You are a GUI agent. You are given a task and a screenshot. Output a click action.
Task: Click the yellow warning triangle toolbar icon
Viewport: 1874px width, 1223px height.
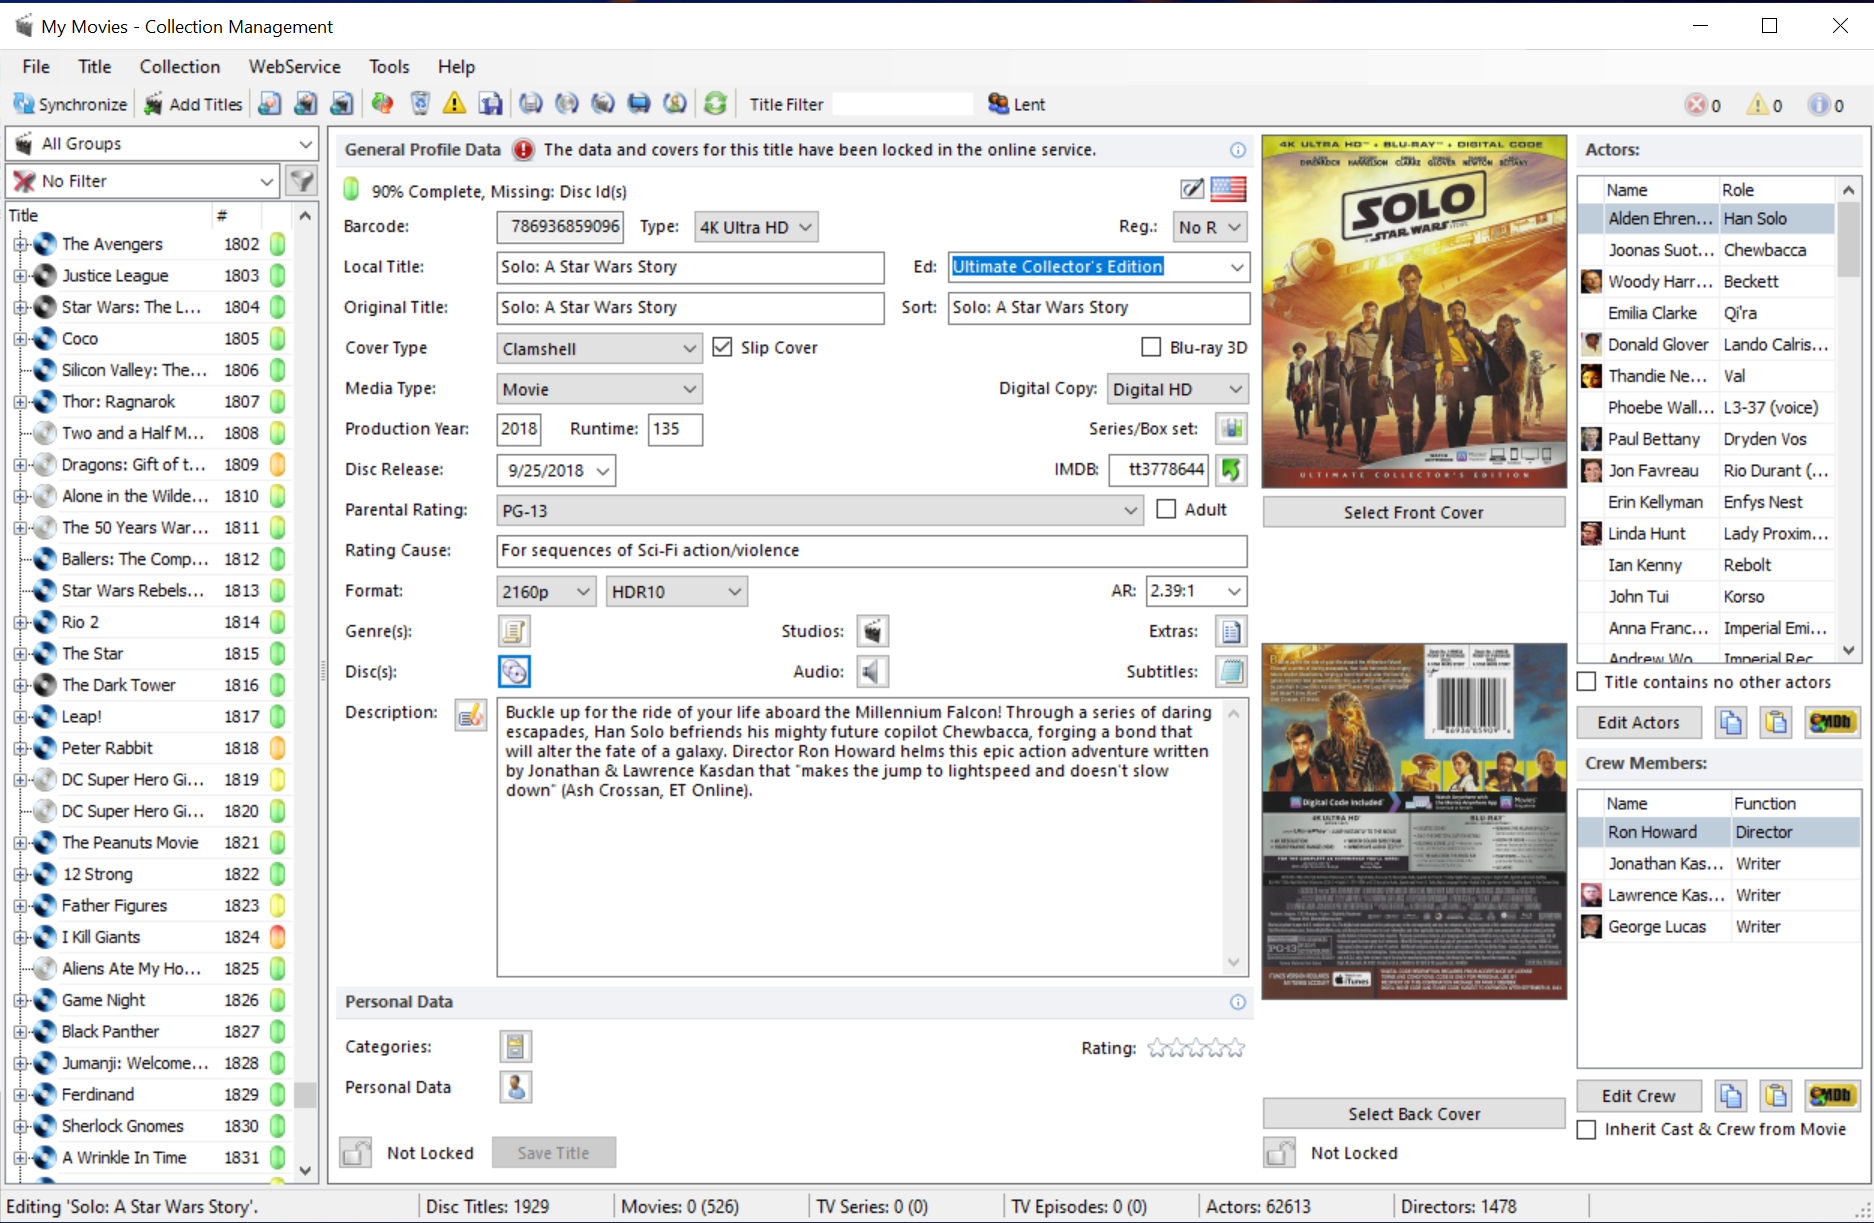click(x=455, y=103)
